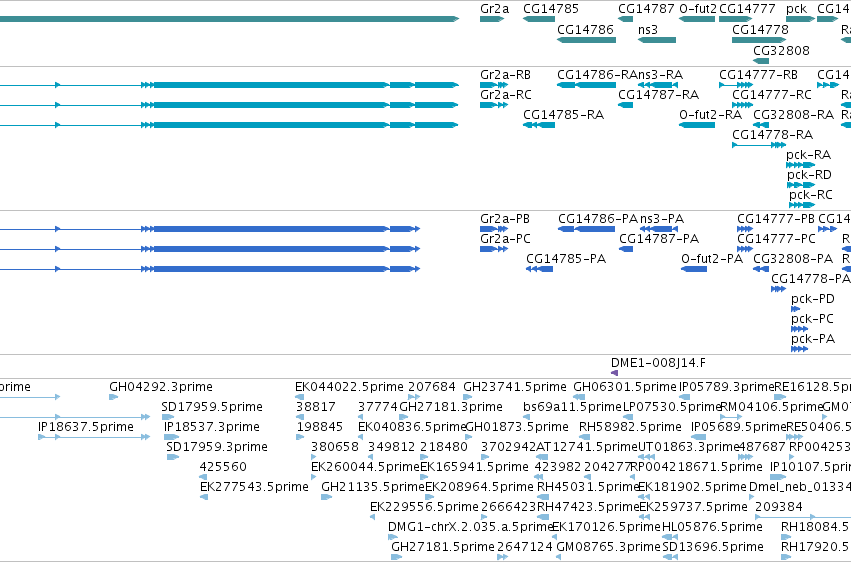
Task: Select the CG14778-PA protein feature
Action: click(779, 289)
